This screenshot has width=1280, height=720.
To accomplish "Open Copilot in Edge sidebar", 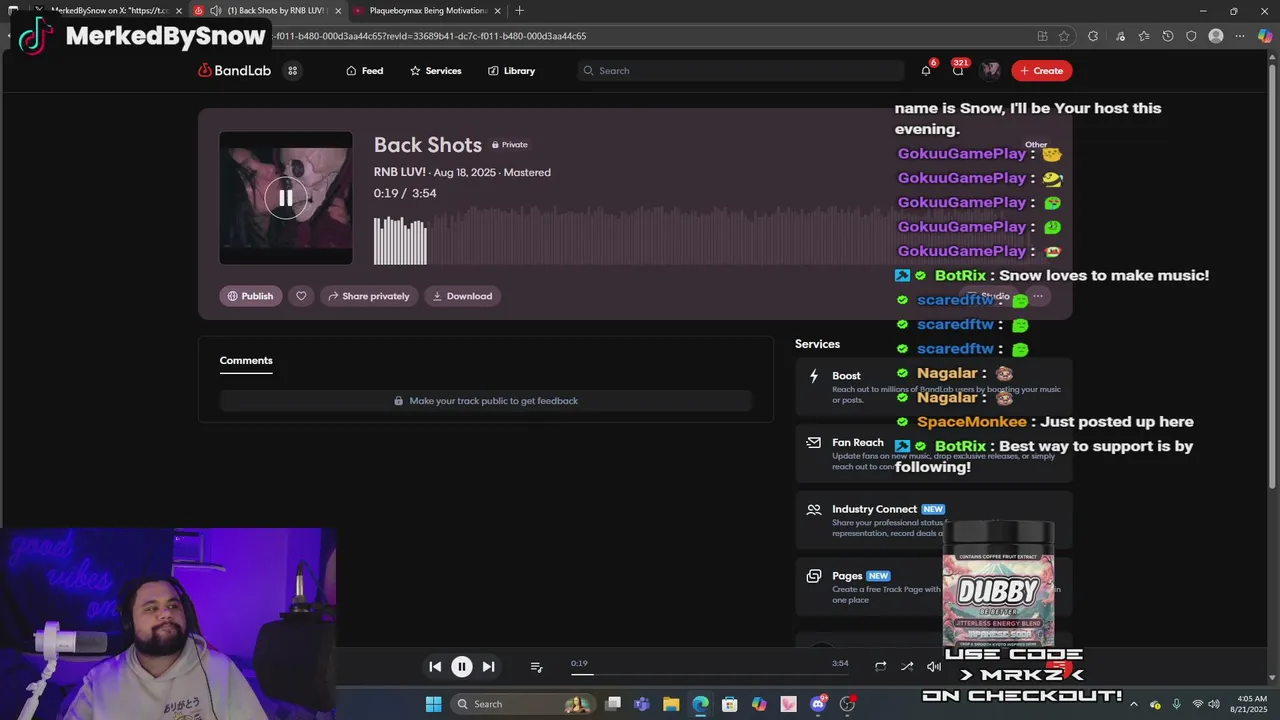I will (1264, 36).
